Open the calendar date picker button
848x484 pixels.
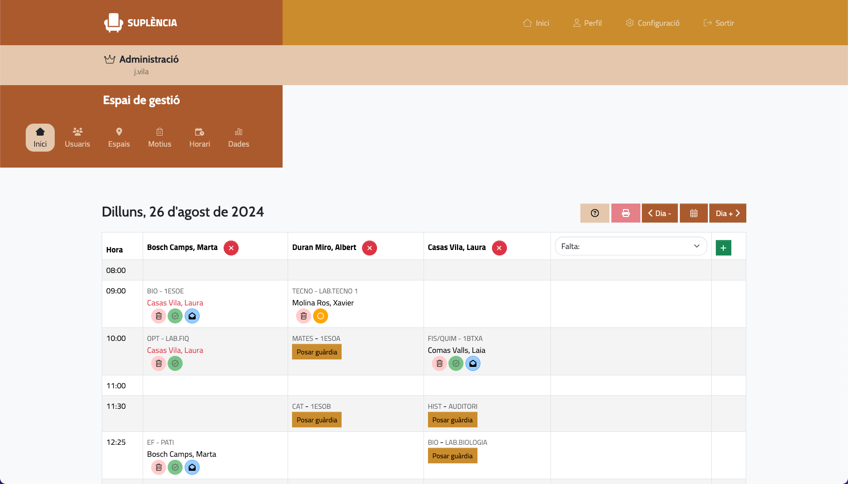[x=693, y=213]
